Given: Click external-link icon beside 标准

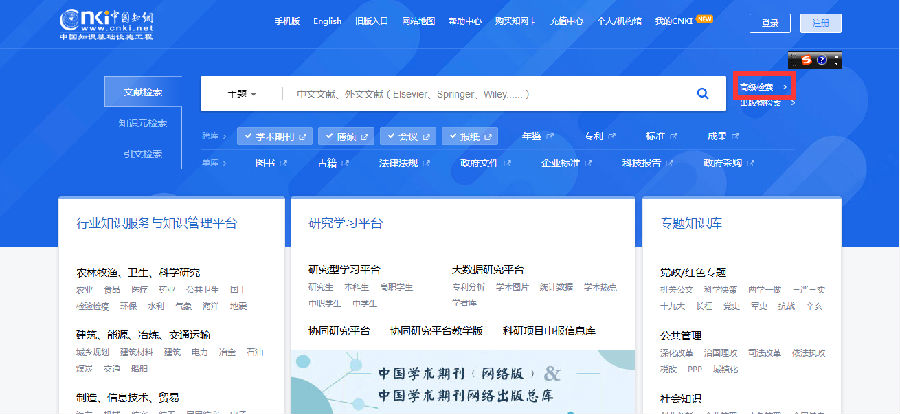Looking at the screenshot, I should coord(674,136).
